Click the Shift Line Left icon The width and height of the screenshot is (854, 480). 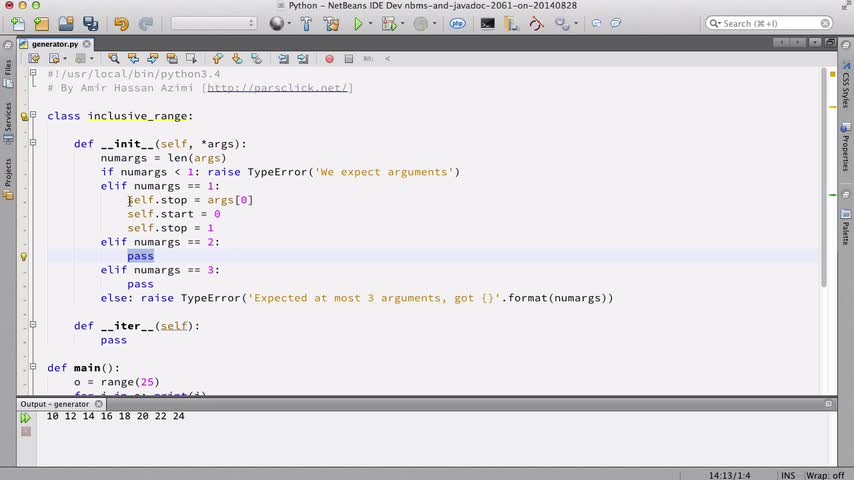click(x=283, y=58)
